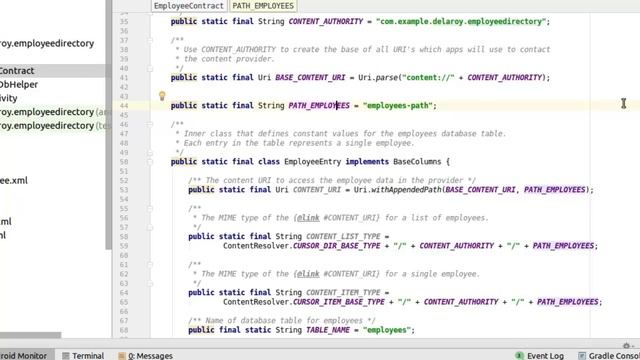Click on CURSOR_DIR_BASE_TYPE reference
The height and width of the screenshot is (360, 640).
pyautogui.click(x=337, y=246)
